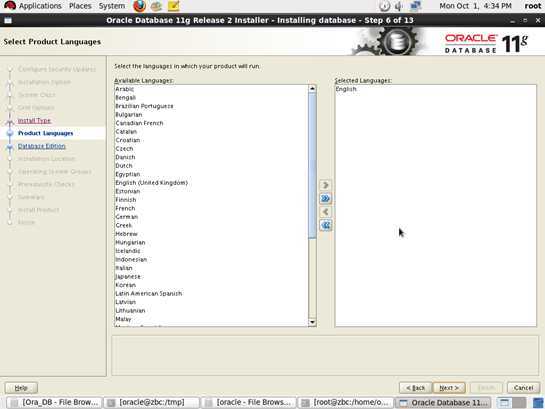Select Latin American Spanish language

[149, 294]
